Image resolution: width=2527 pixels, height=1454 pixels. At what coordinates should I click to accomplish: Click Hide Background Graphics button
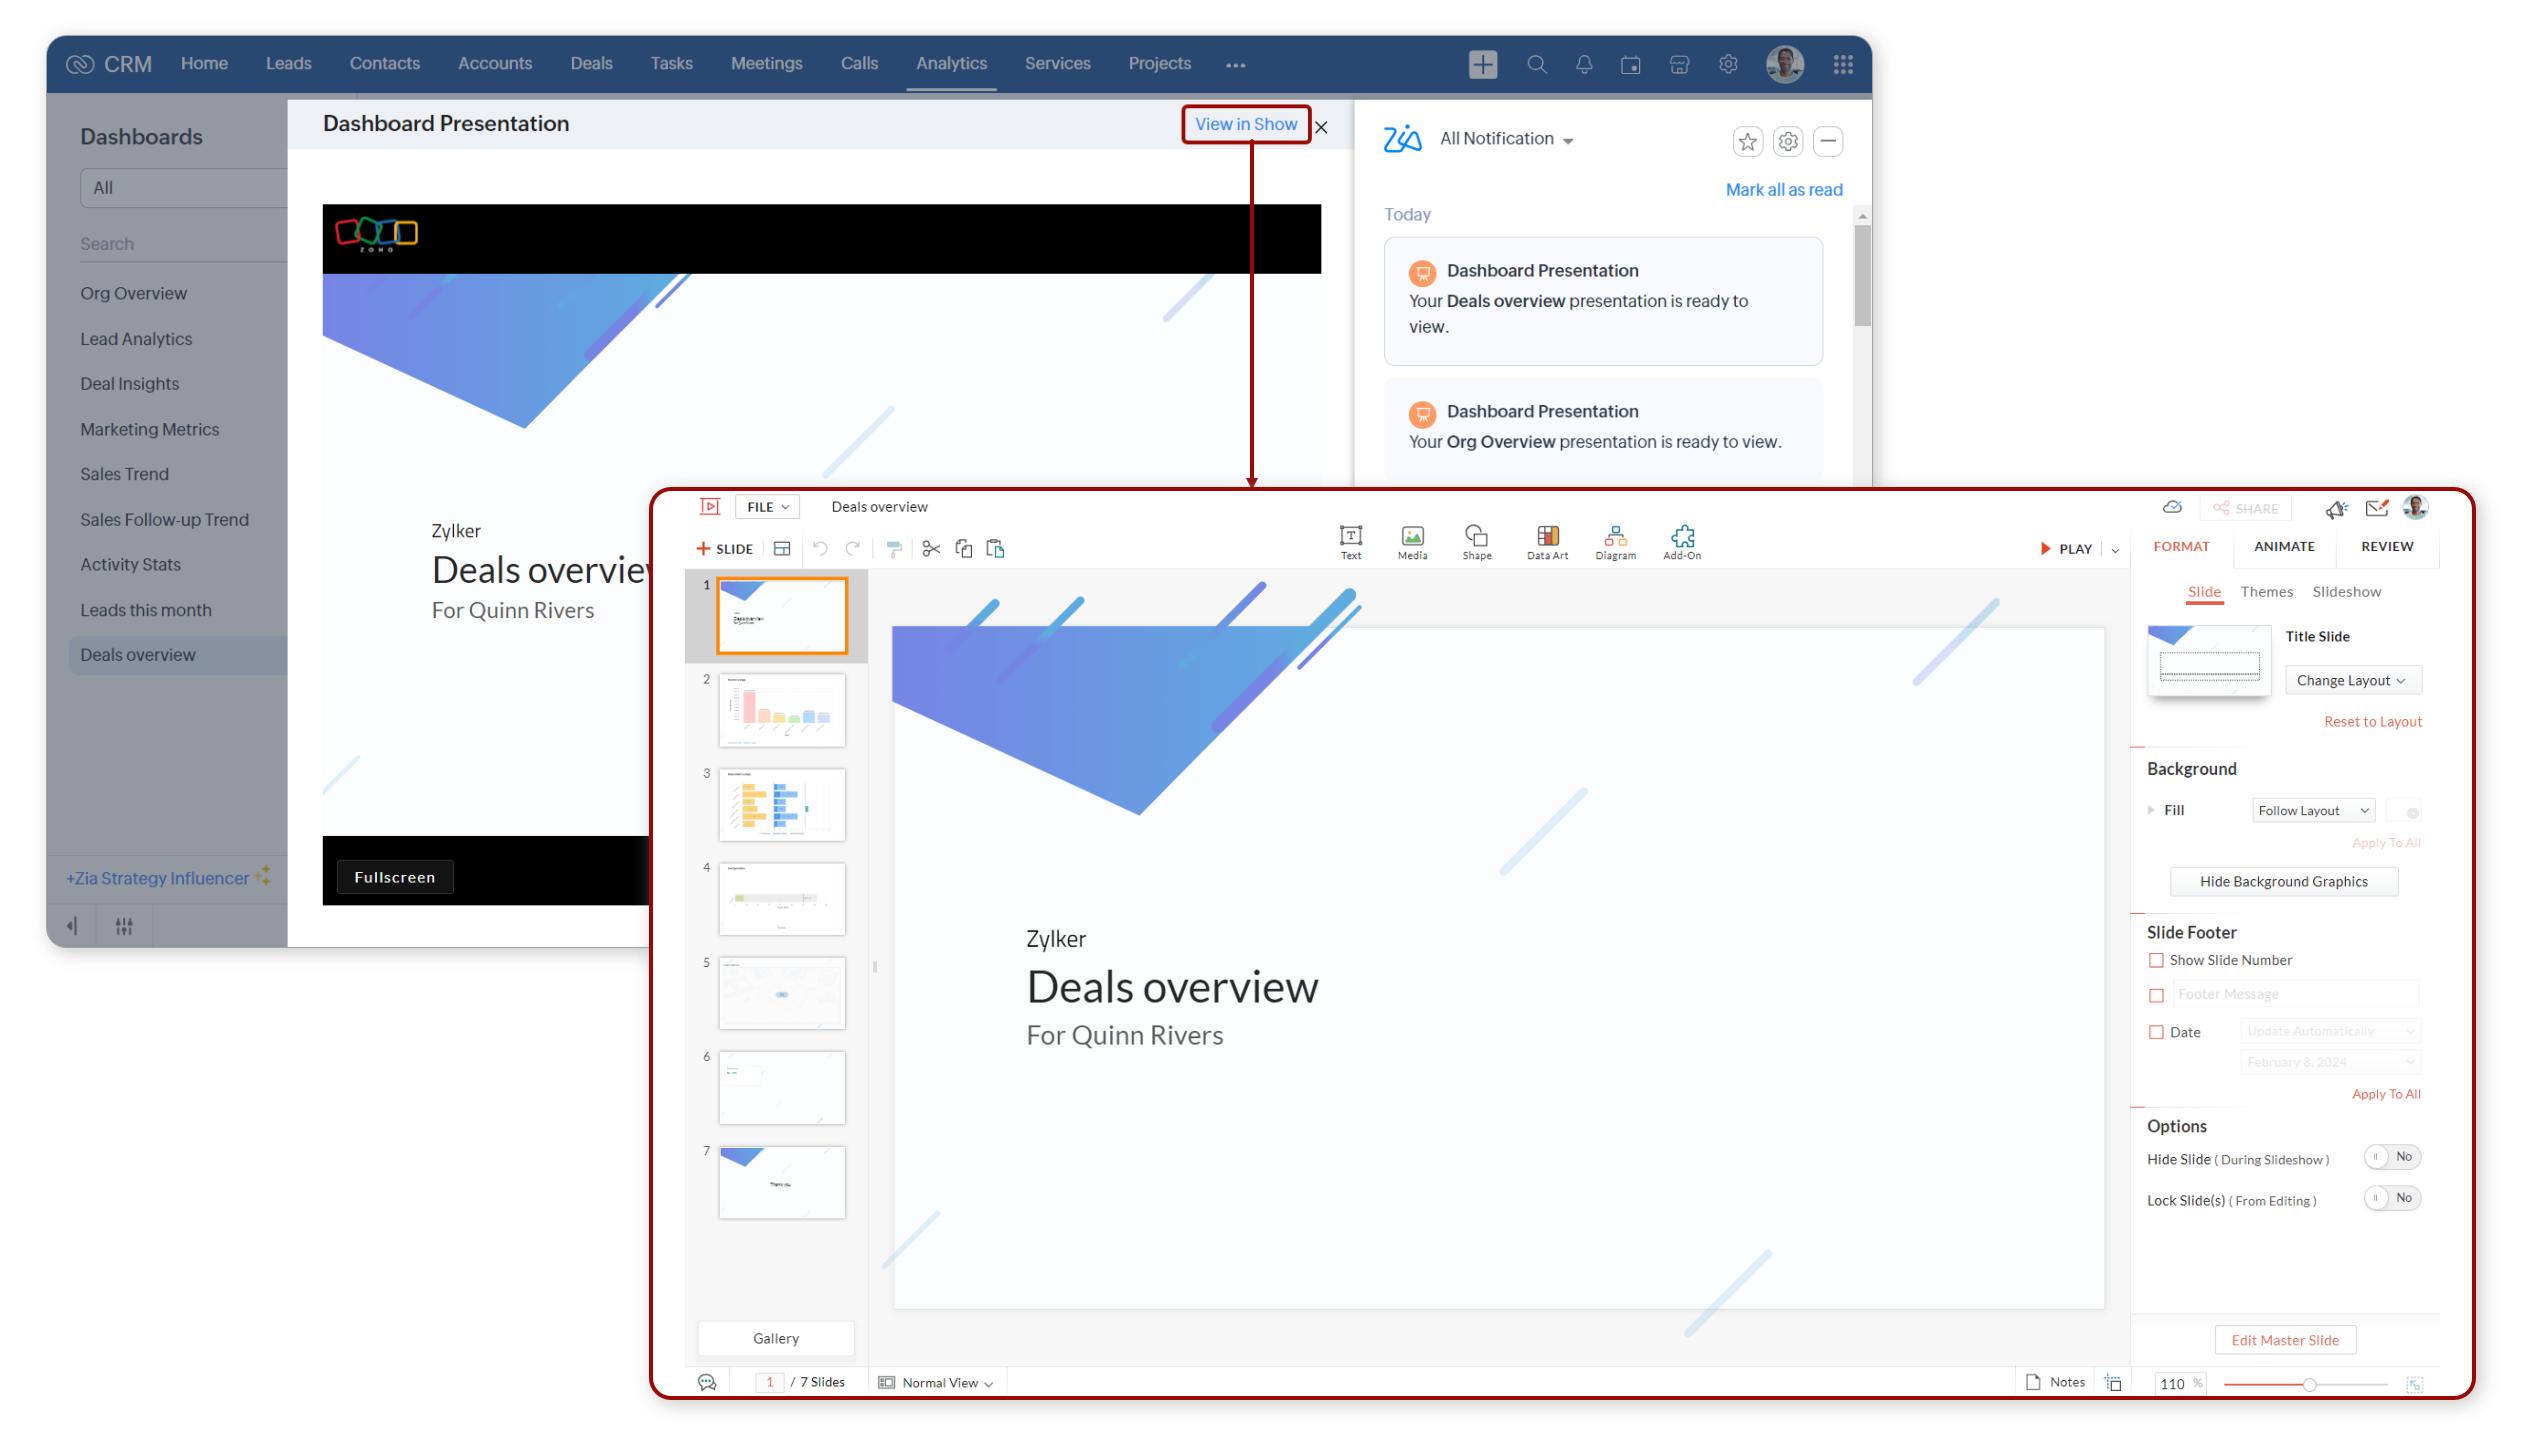coord(2282,881)
